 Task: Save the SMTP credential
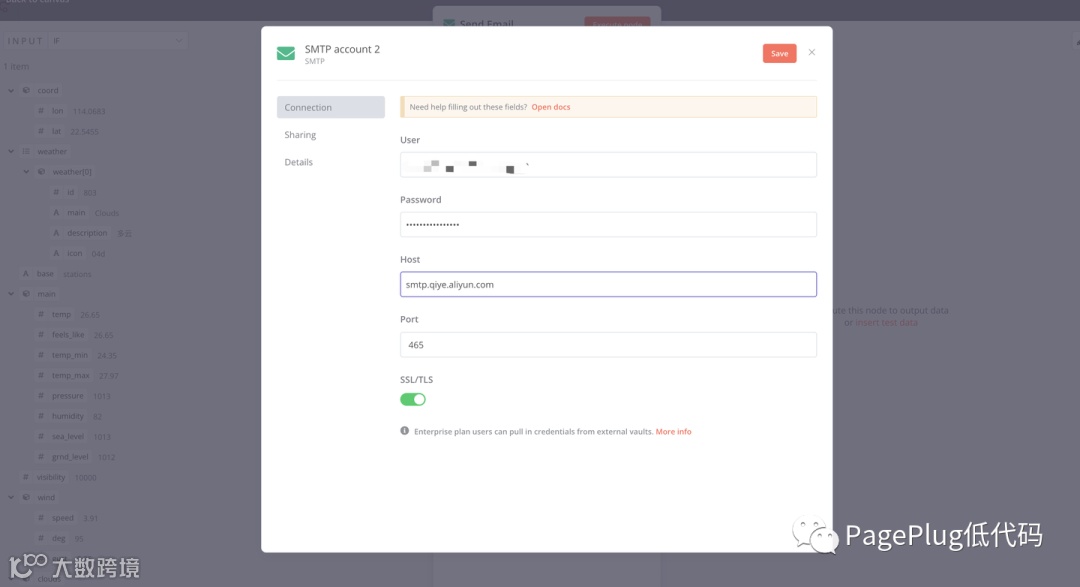[x=780, y=53]
